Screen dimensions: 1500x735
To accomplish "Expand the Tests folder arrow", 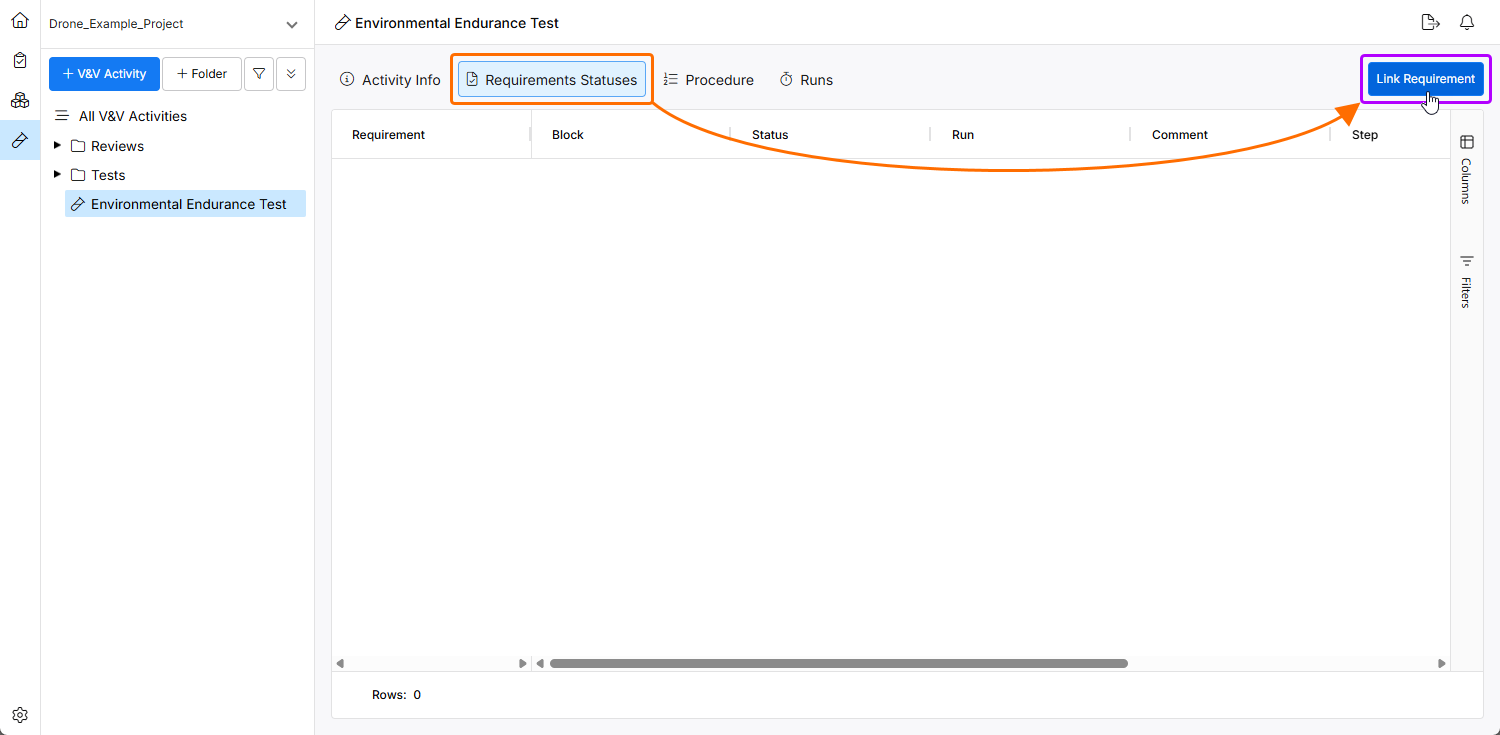I will pos(57,175).
